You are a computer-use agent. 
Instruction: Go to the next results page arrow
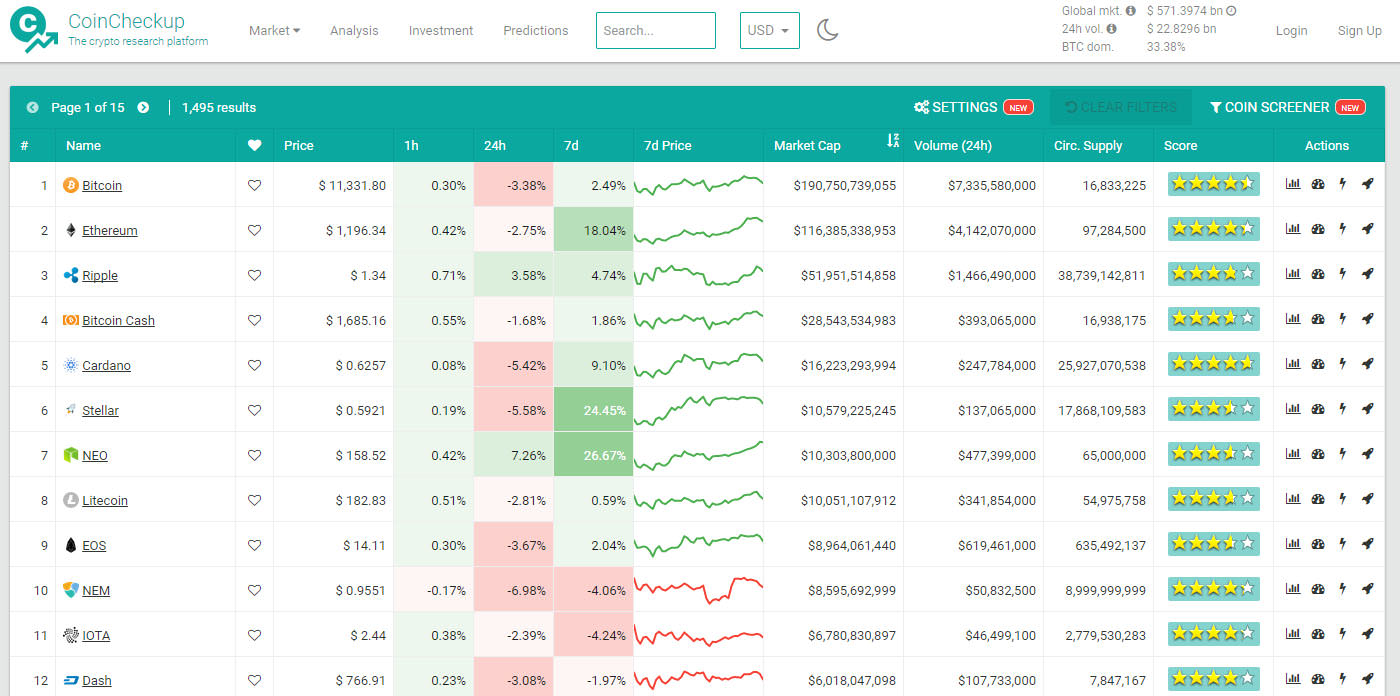(x=143, y=107)
